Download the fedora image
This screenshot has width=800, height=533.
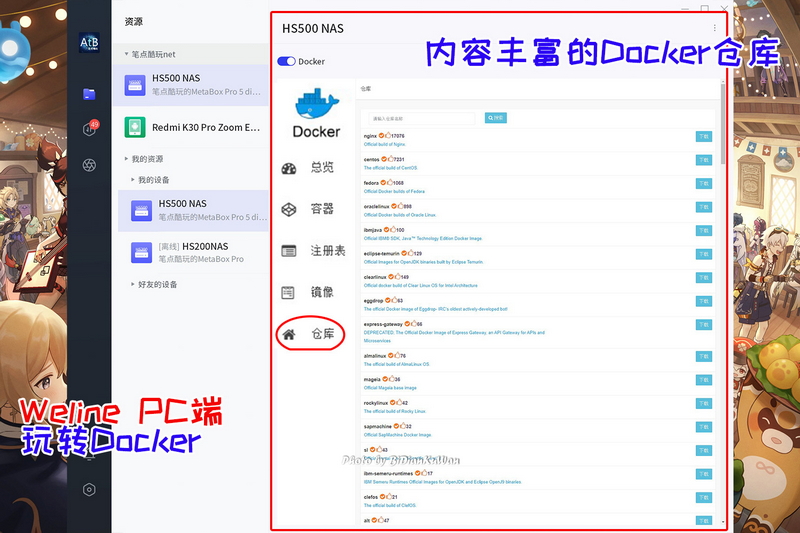[704, 184]
